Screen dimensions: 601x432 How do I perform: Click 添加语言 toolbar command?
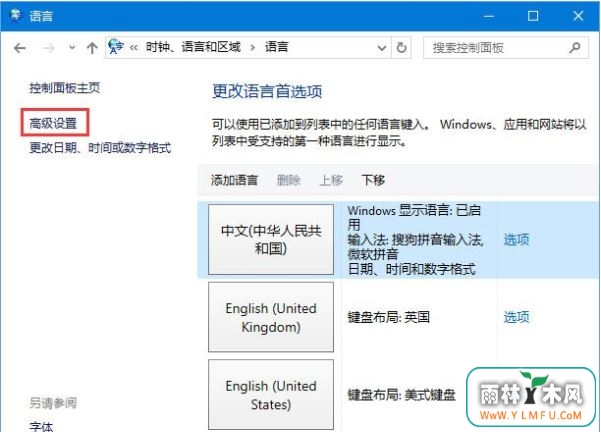[234, 180]
